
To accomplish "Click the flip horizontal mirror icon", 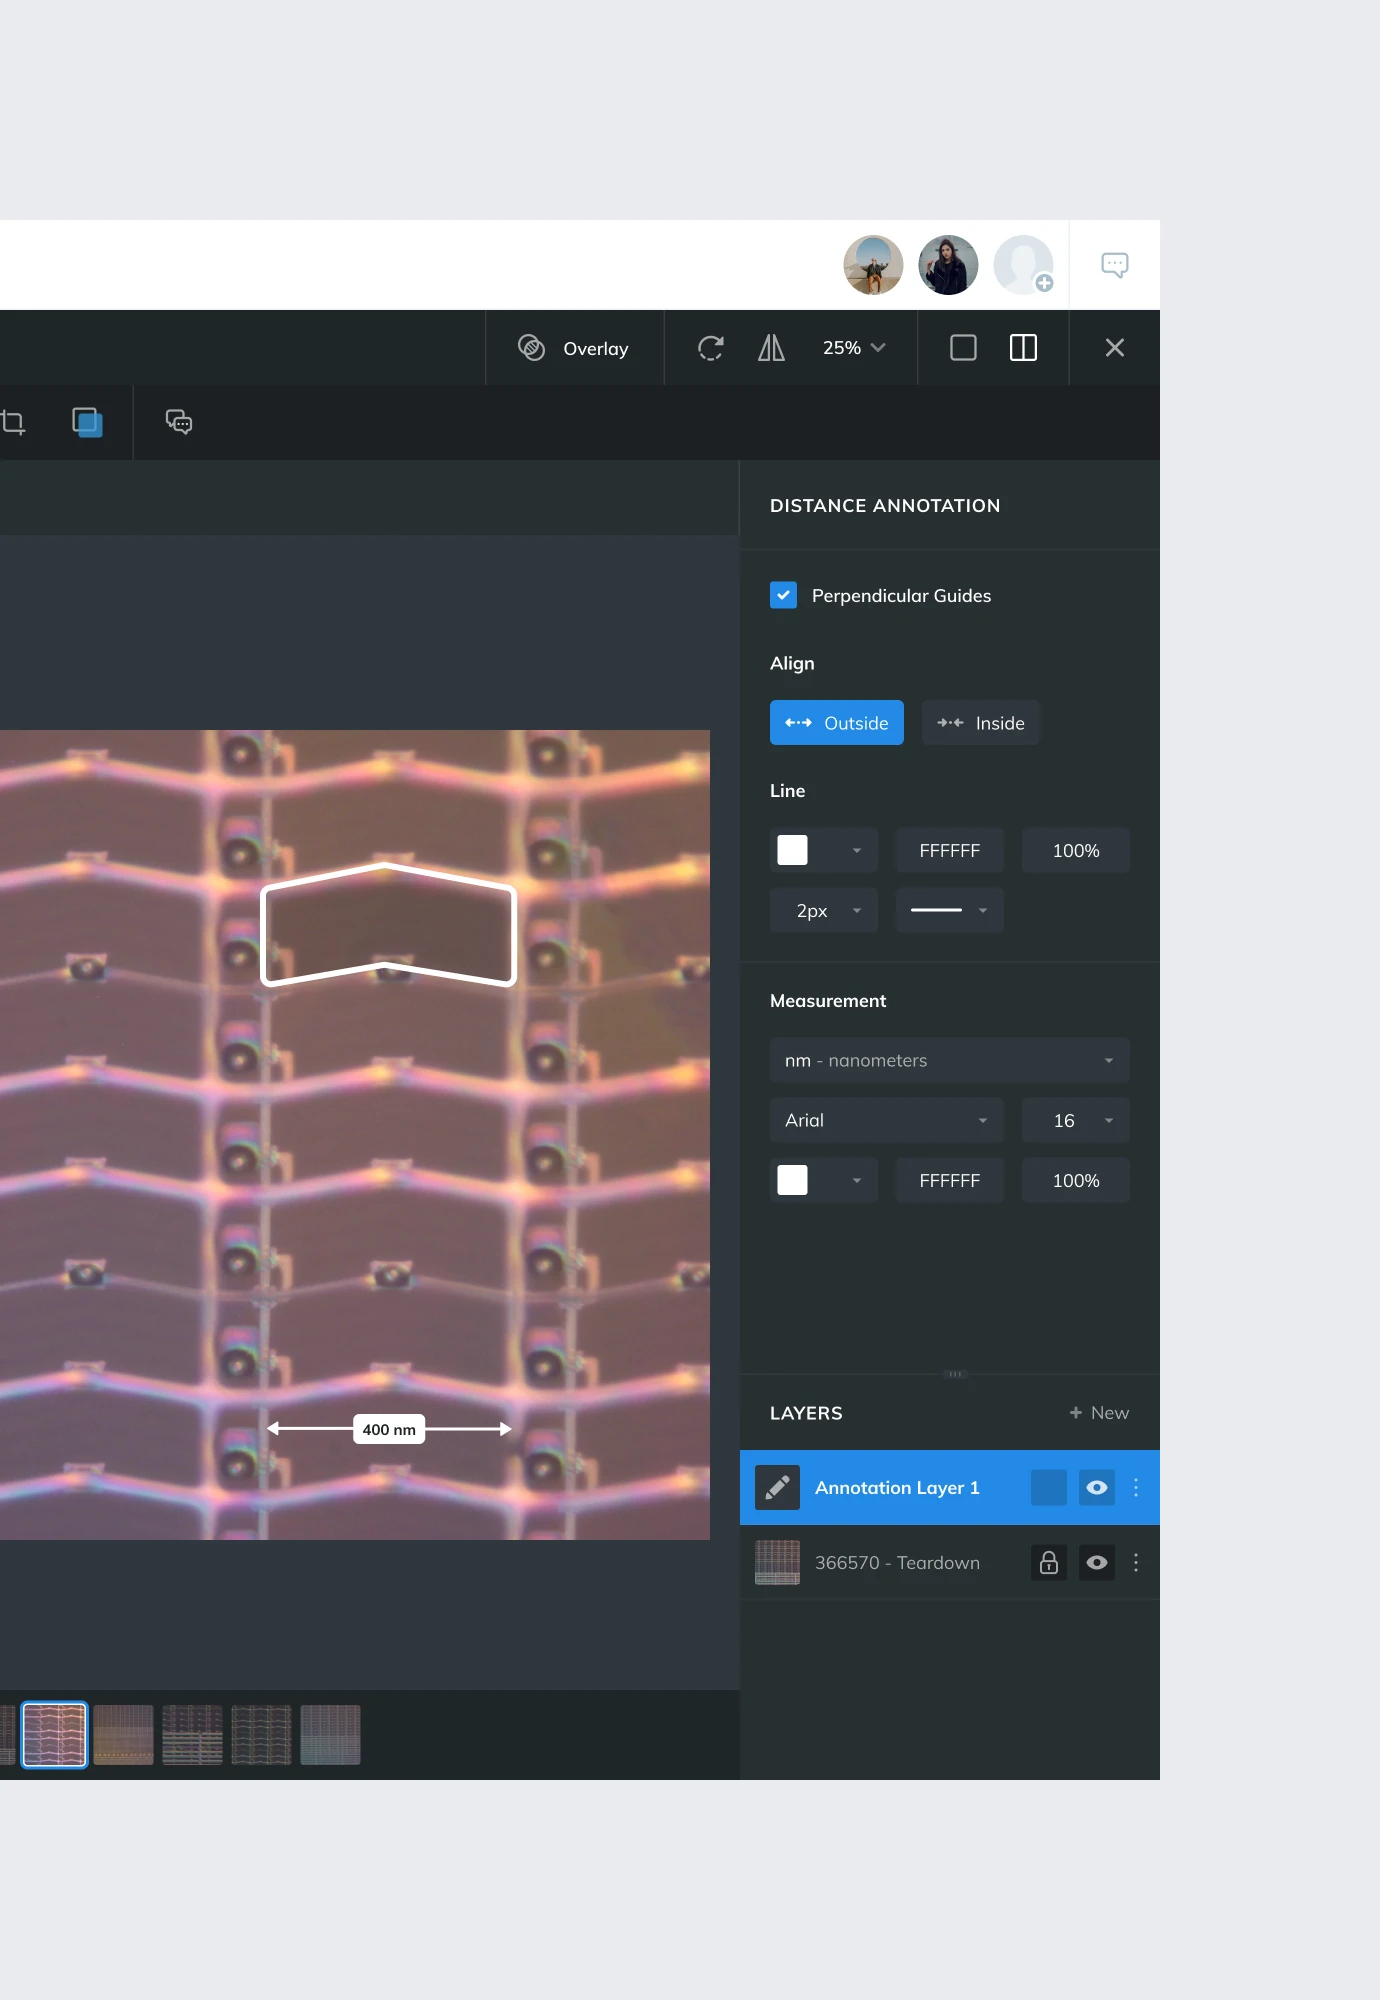I will [771, 348].
